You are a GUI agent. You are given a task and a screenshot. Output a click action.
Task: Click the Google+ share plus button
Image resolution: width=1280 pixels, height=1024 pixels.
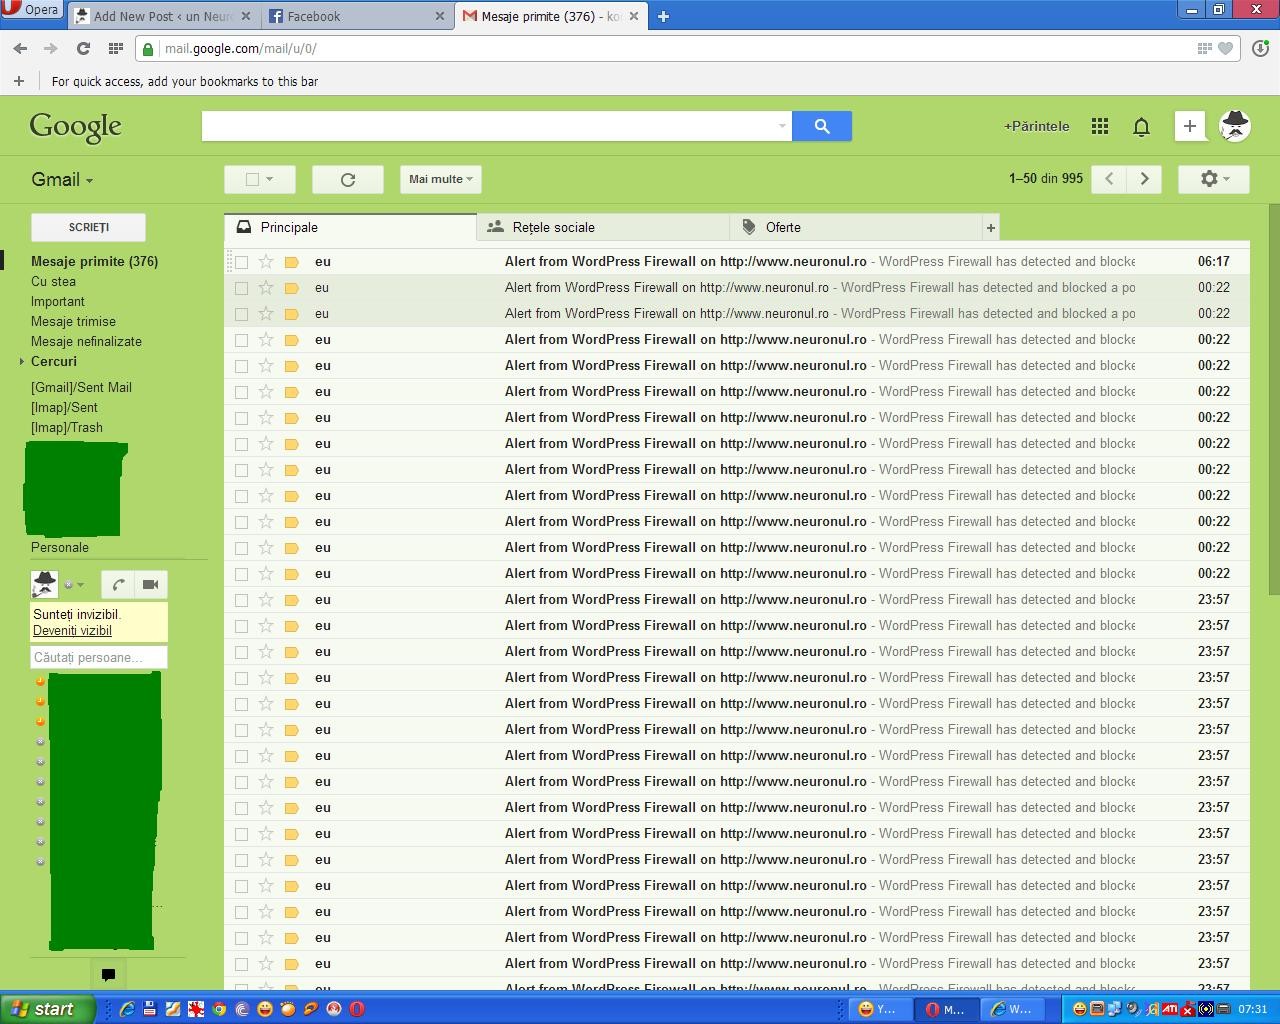point(1190,126)
